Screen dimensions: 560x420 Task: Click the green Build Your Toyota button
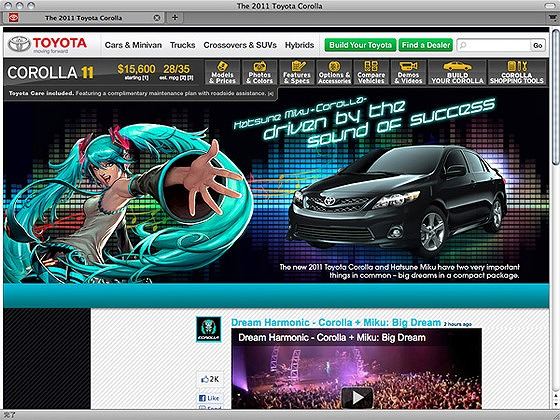(360, 45)
